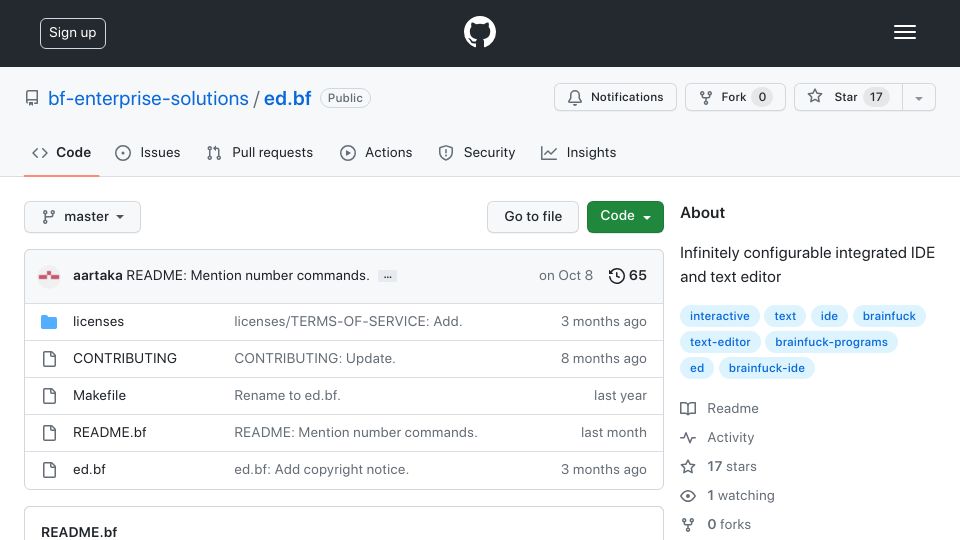960x540 pixels.
Task: Expand the star lists dropdown arrow
Action: (918, 98)
